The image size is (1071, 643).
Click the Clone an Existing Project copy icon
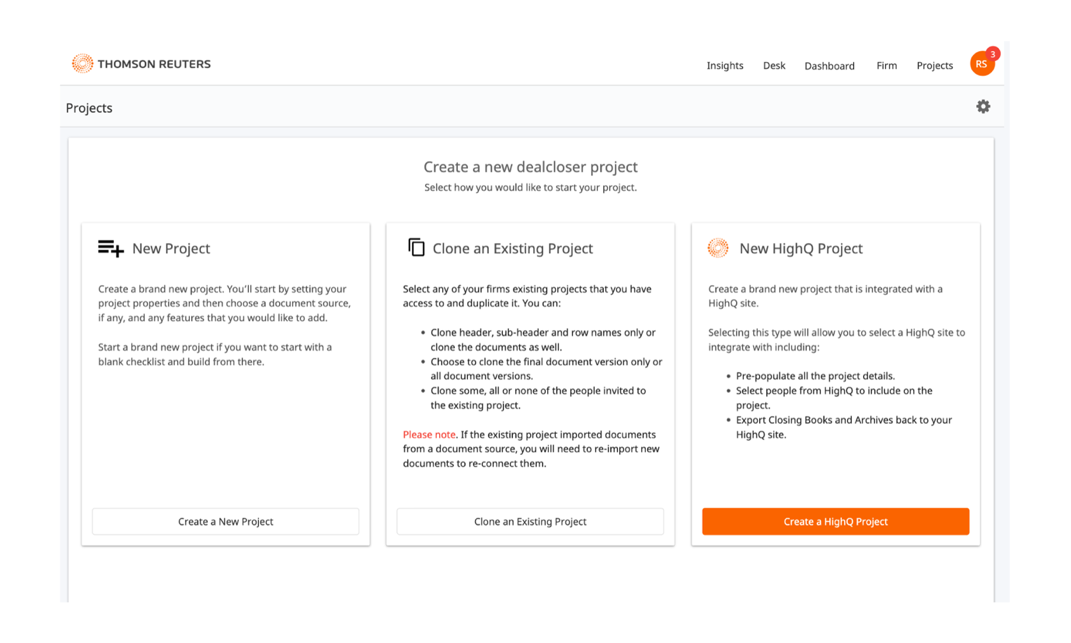[416, 247]
